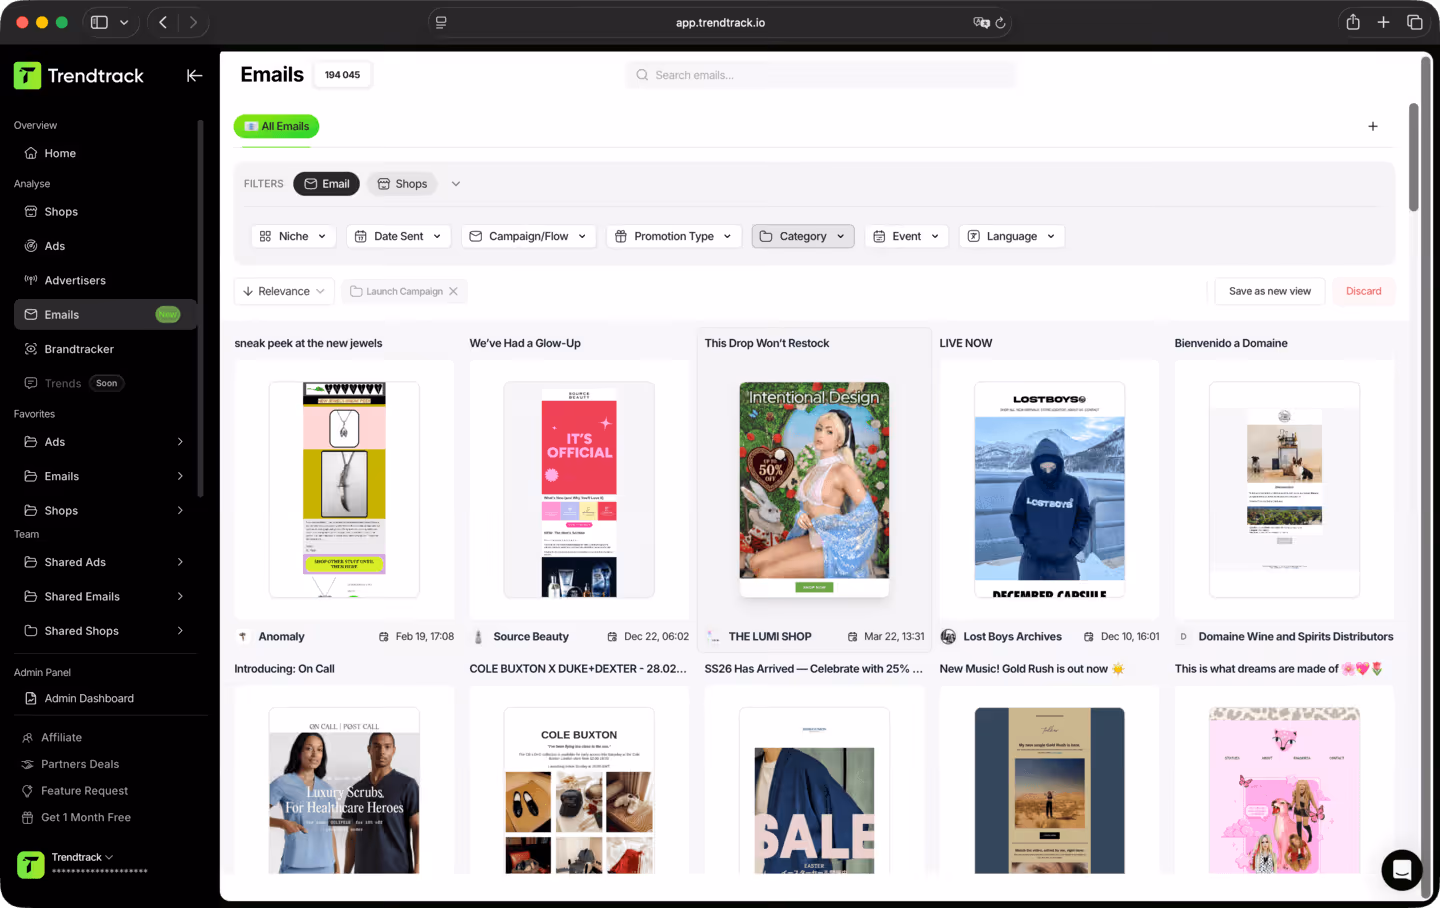Reload the page in address bar
Viewport: 1440px width, 908px height.
click(x=1000, y=22)
